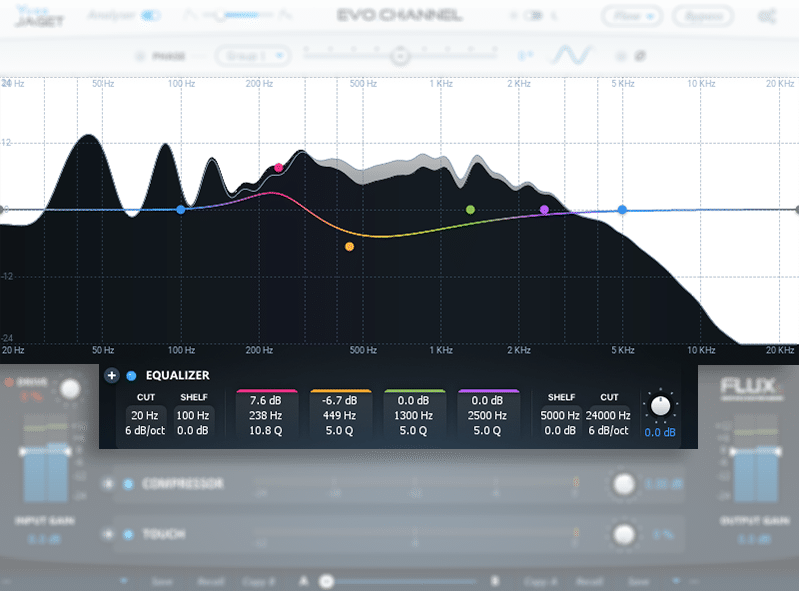Toggle the Analyzer switch

pyautogui.click(x=151, y=15)
